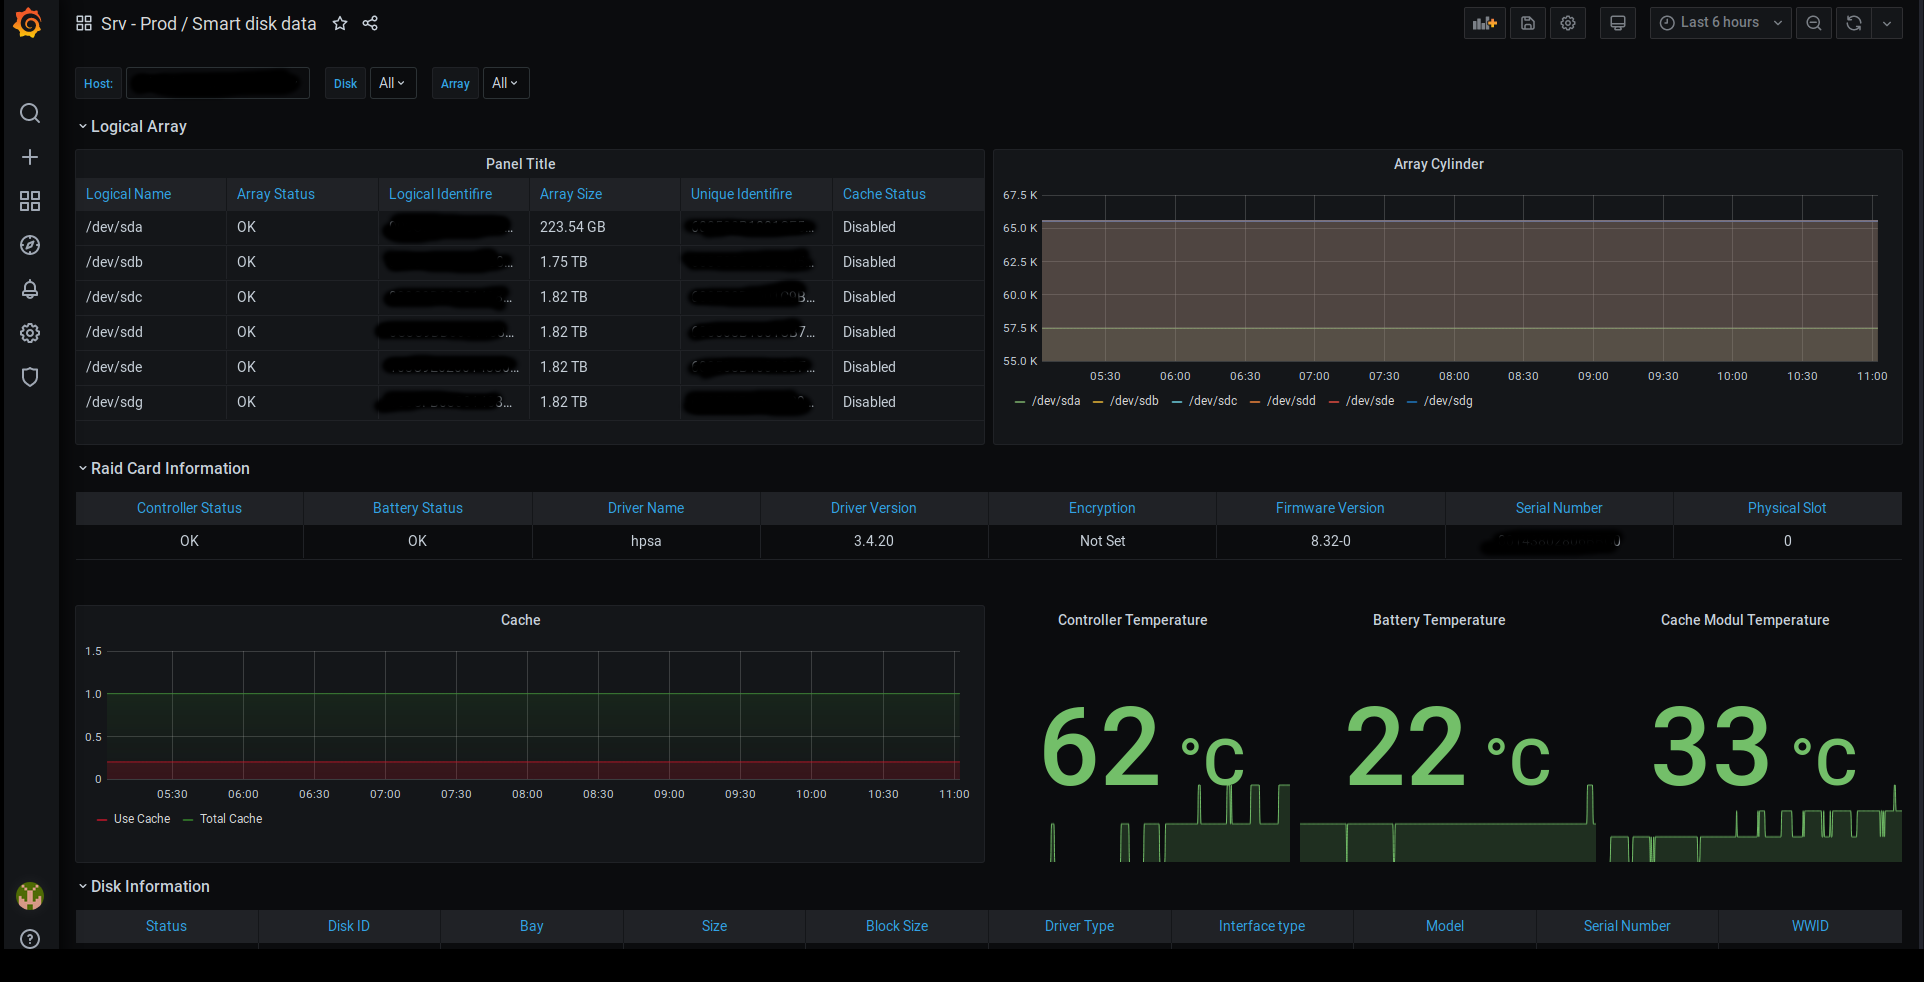
Task: Open the dashboard grid icon beside title
Action: click(84, 23)
